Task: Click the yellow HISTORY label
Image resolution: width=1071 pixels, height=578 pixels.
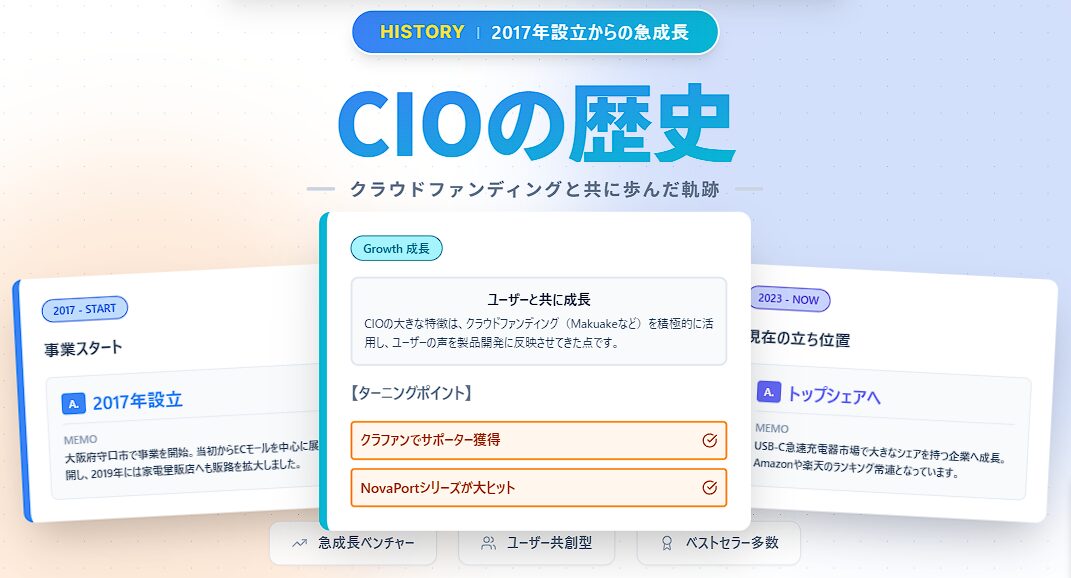Action: point(422,32)
